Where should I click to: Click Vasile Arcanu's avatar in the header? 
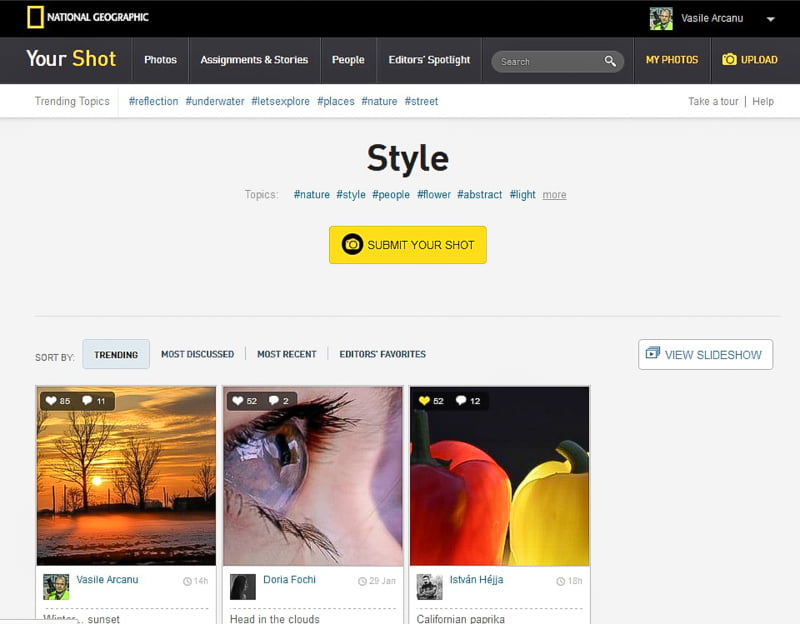[x=661, y=19]
